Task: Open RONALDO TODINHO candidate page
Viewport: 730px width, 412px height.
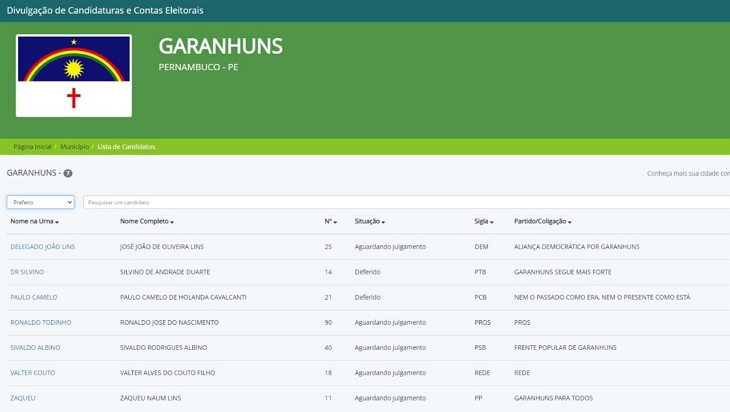Action: (x=40, y=322)
